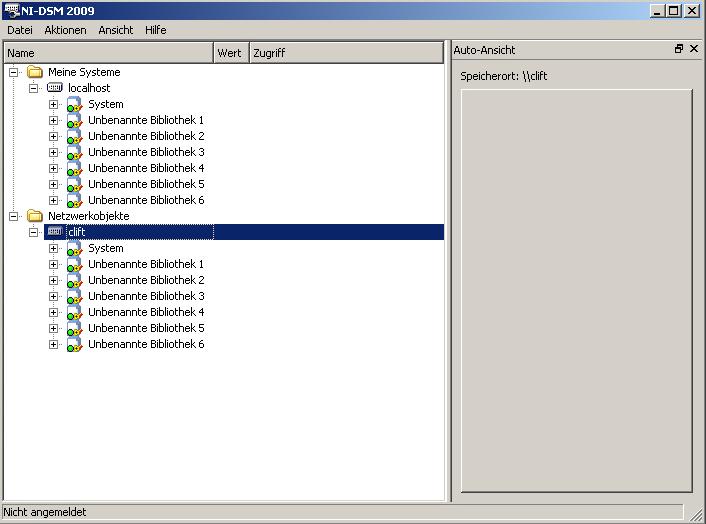The image size is (706, 524).
Task: Click library icon of Bibliothek 2 under localhost
Action: click(x=74, y=136)
